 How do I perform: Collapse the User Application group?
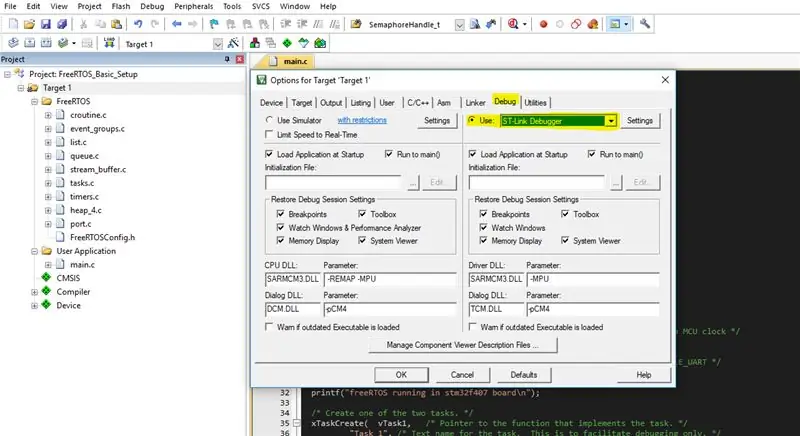34,251
